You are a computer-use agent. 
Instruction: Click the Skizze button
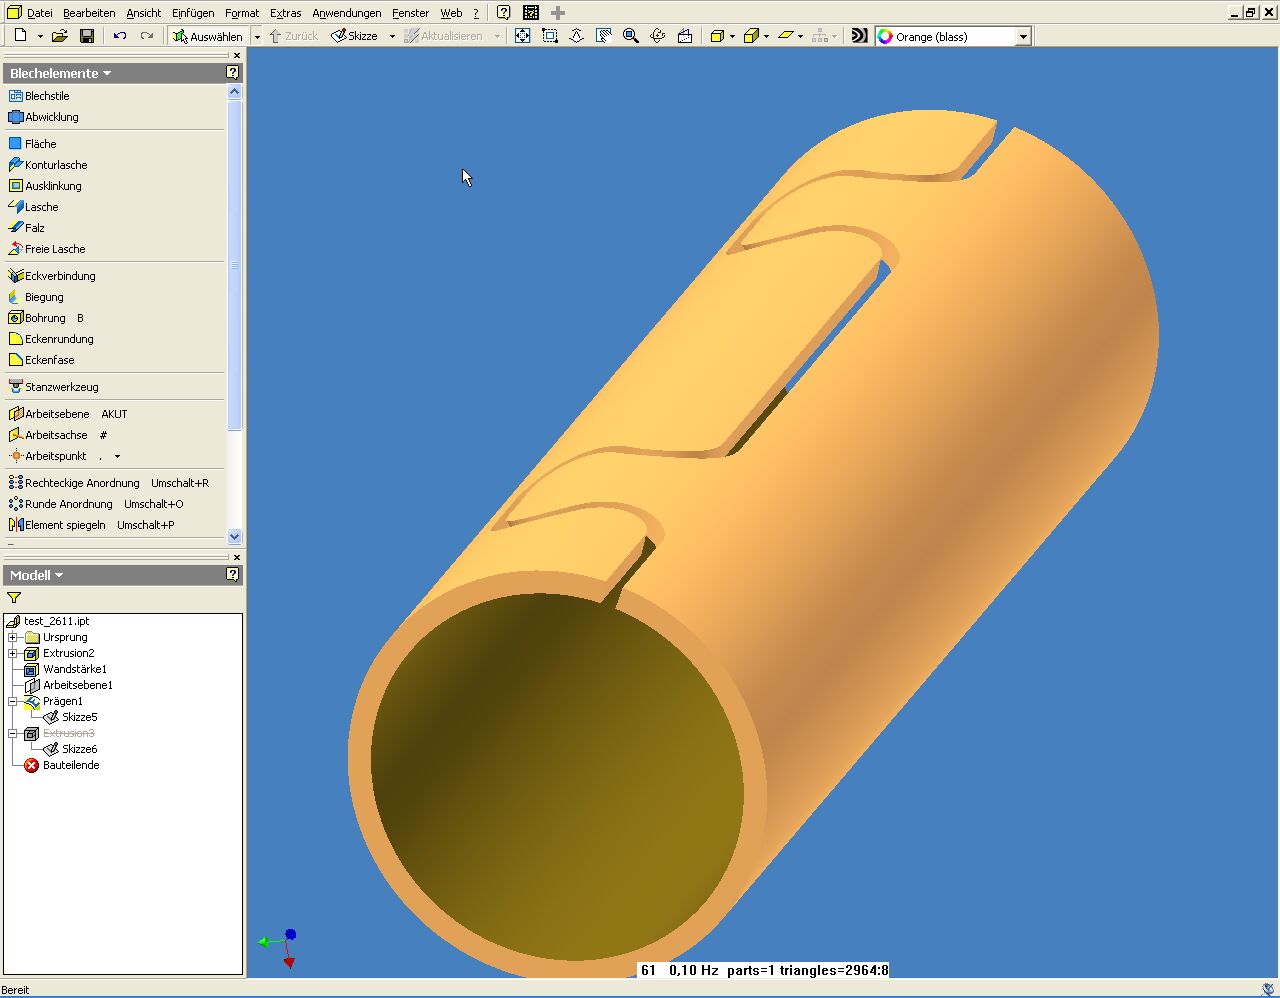point(355,36)
